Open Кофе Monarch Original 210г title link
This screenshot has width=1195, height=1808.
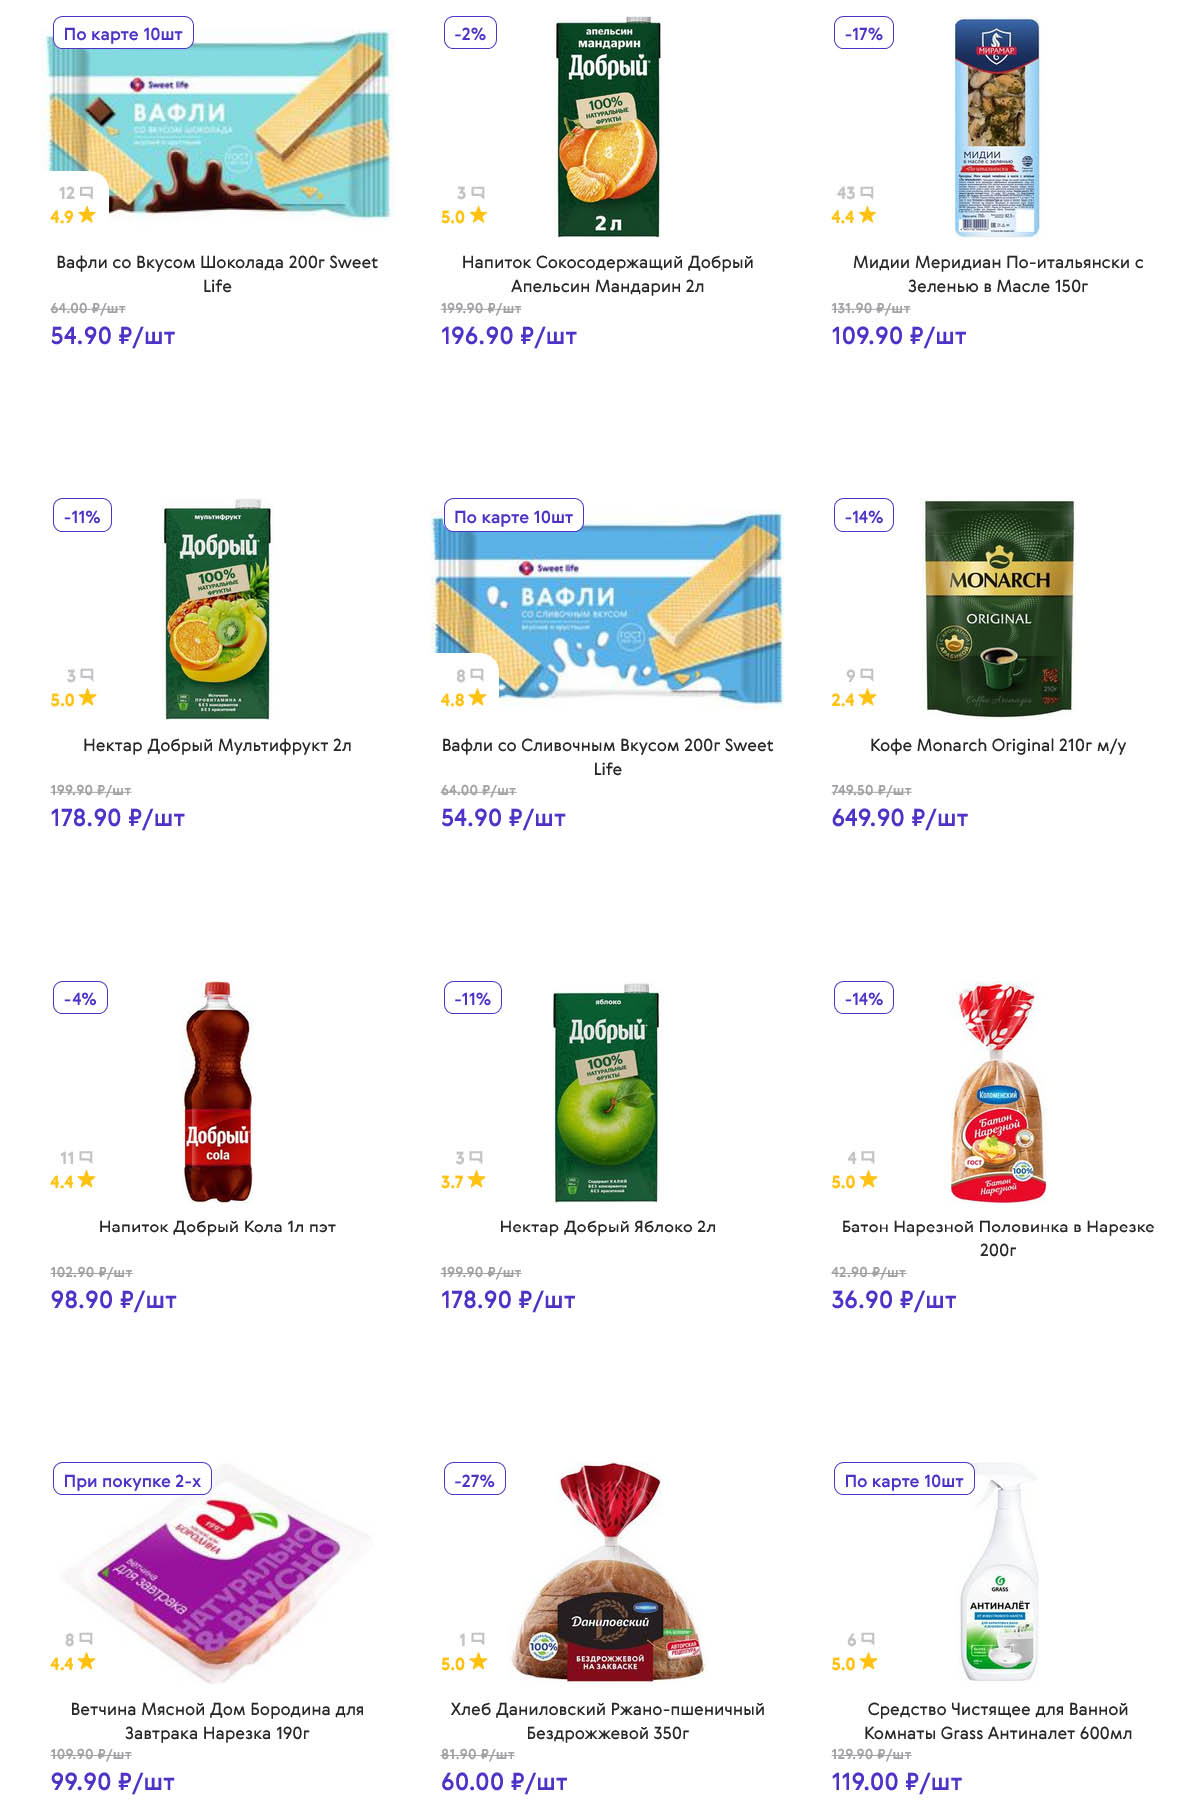pos(997,745)
